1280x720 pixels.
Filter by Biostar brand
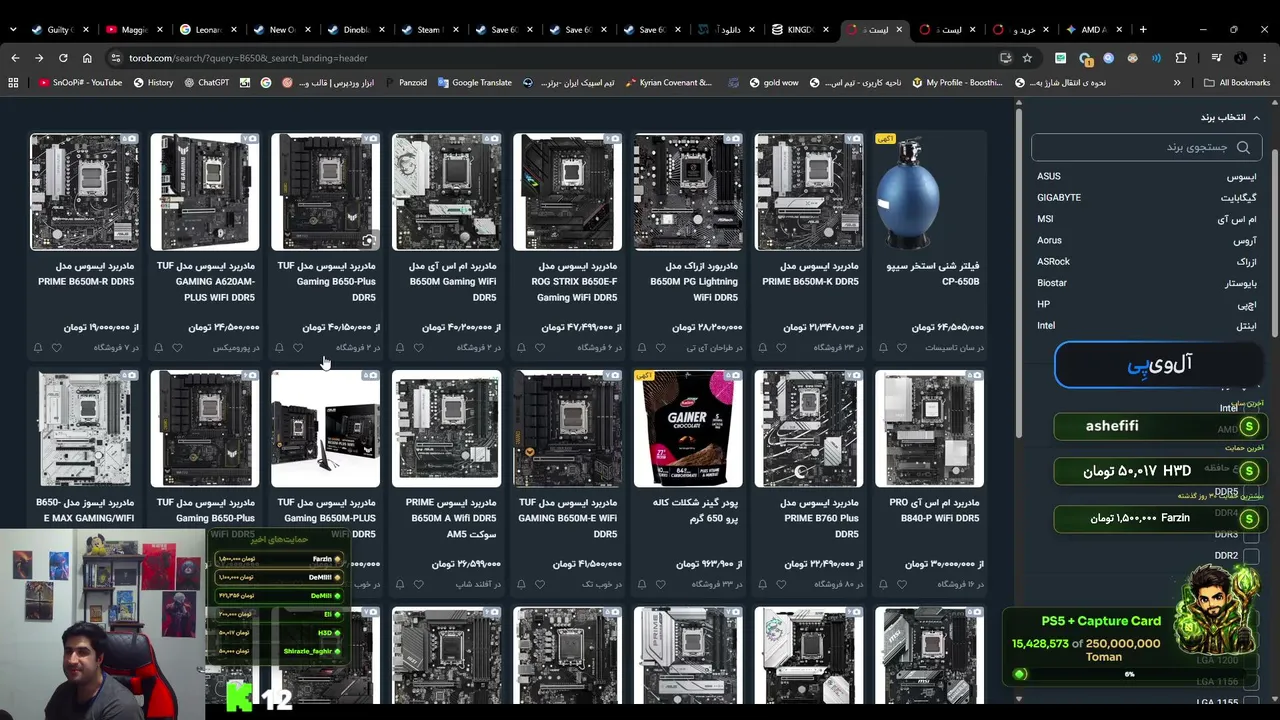click(1146, 283)
